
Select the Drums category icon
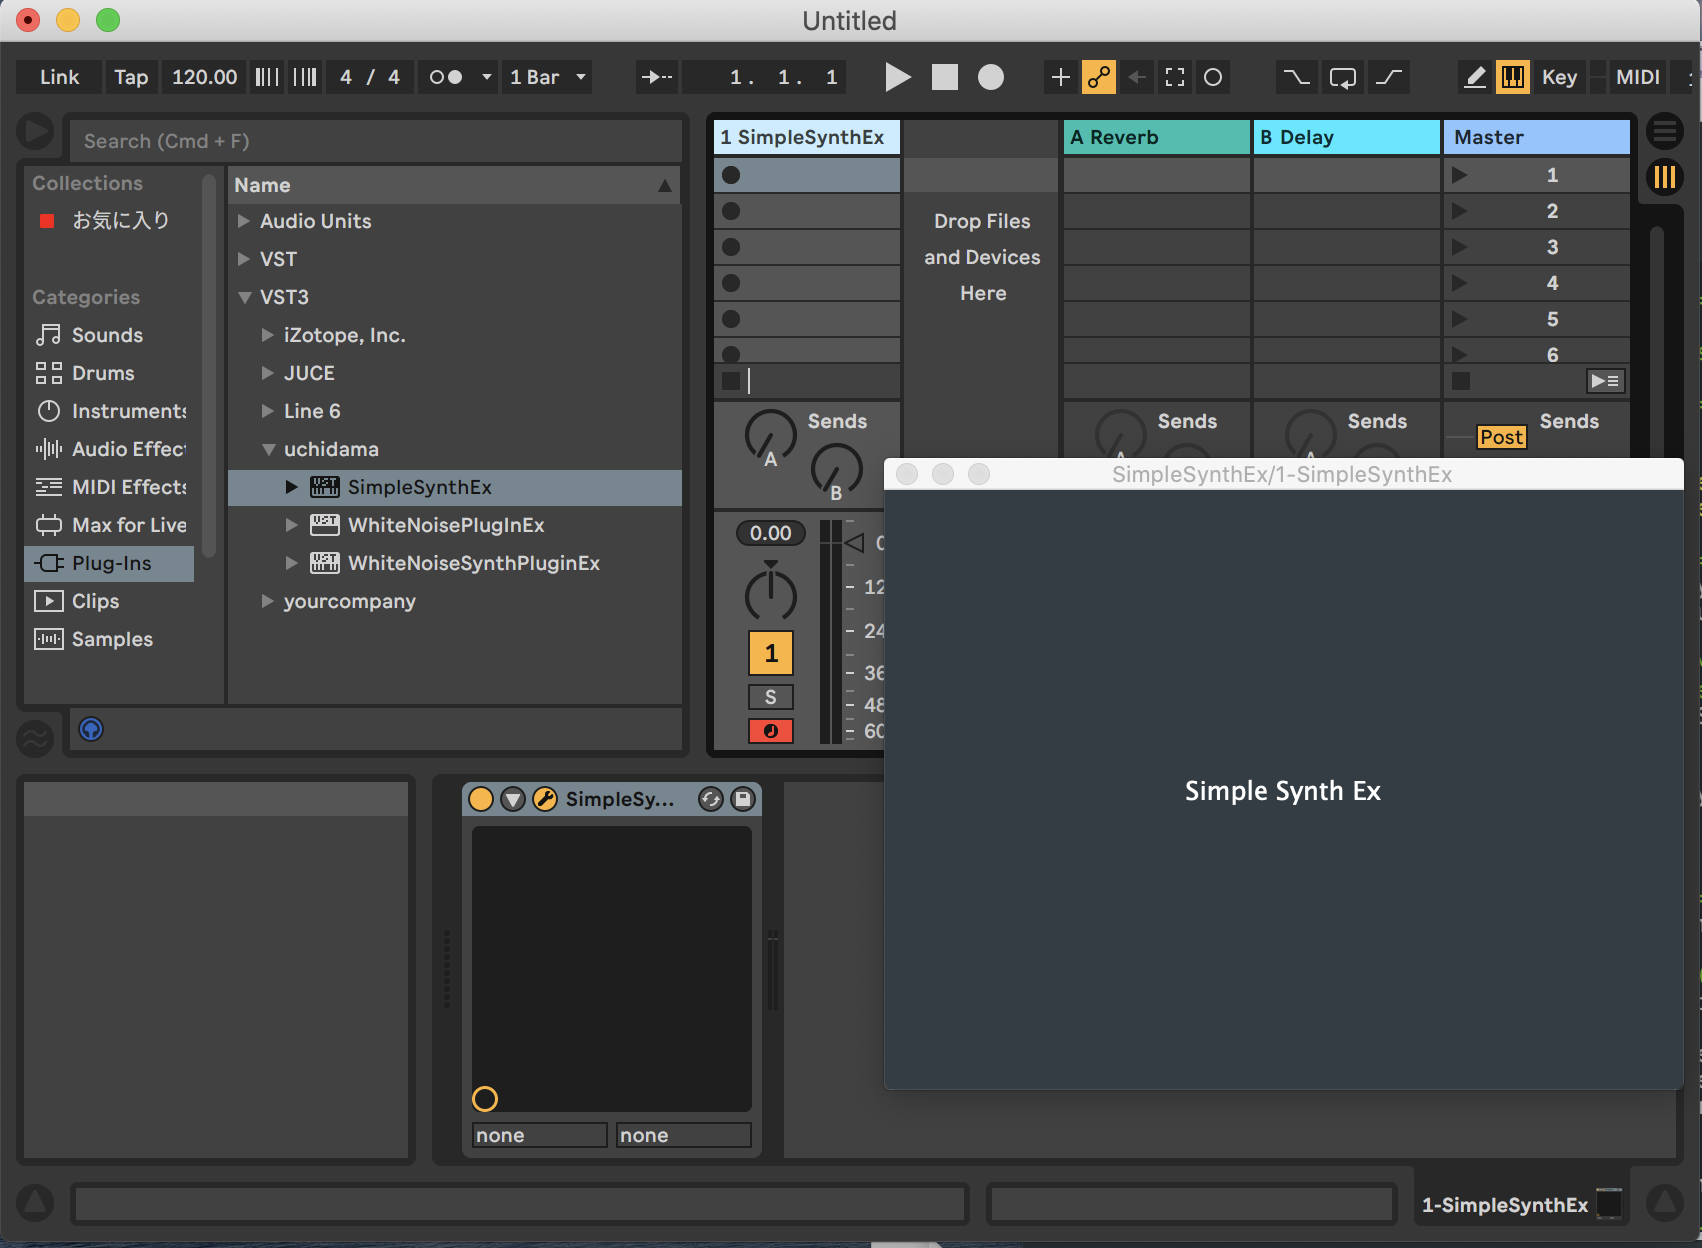pos(48,373)
